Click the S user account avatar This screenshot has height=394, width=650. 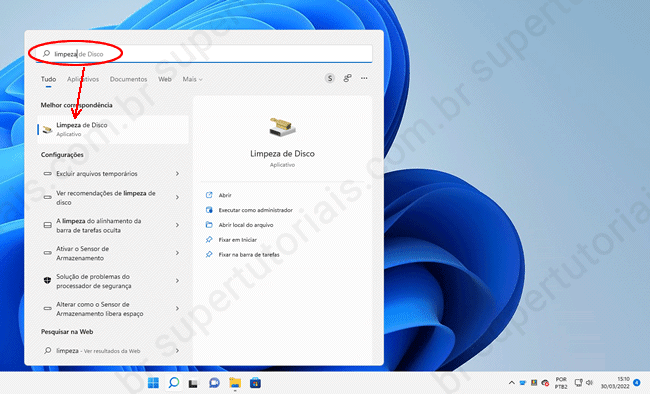pos(330,78)
